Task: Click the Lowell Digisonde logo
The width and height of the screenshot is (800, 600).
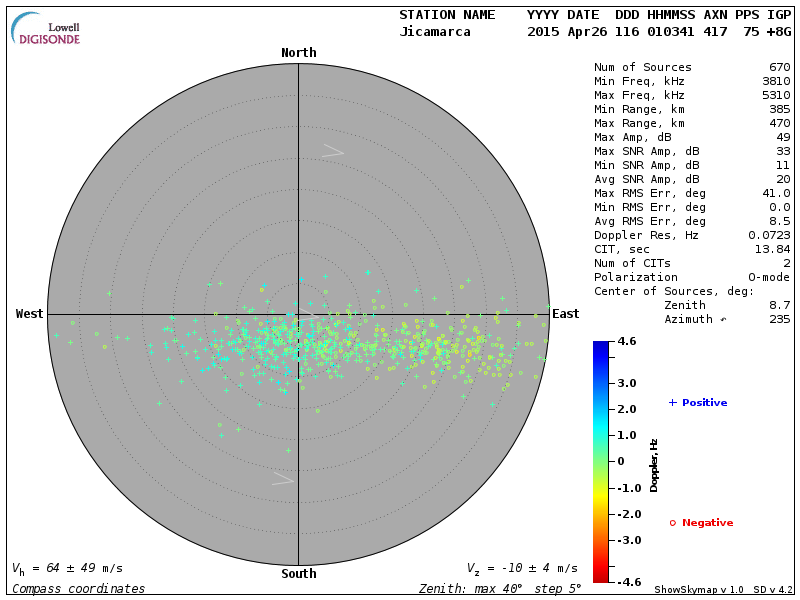Action: [x=46, y=29]
